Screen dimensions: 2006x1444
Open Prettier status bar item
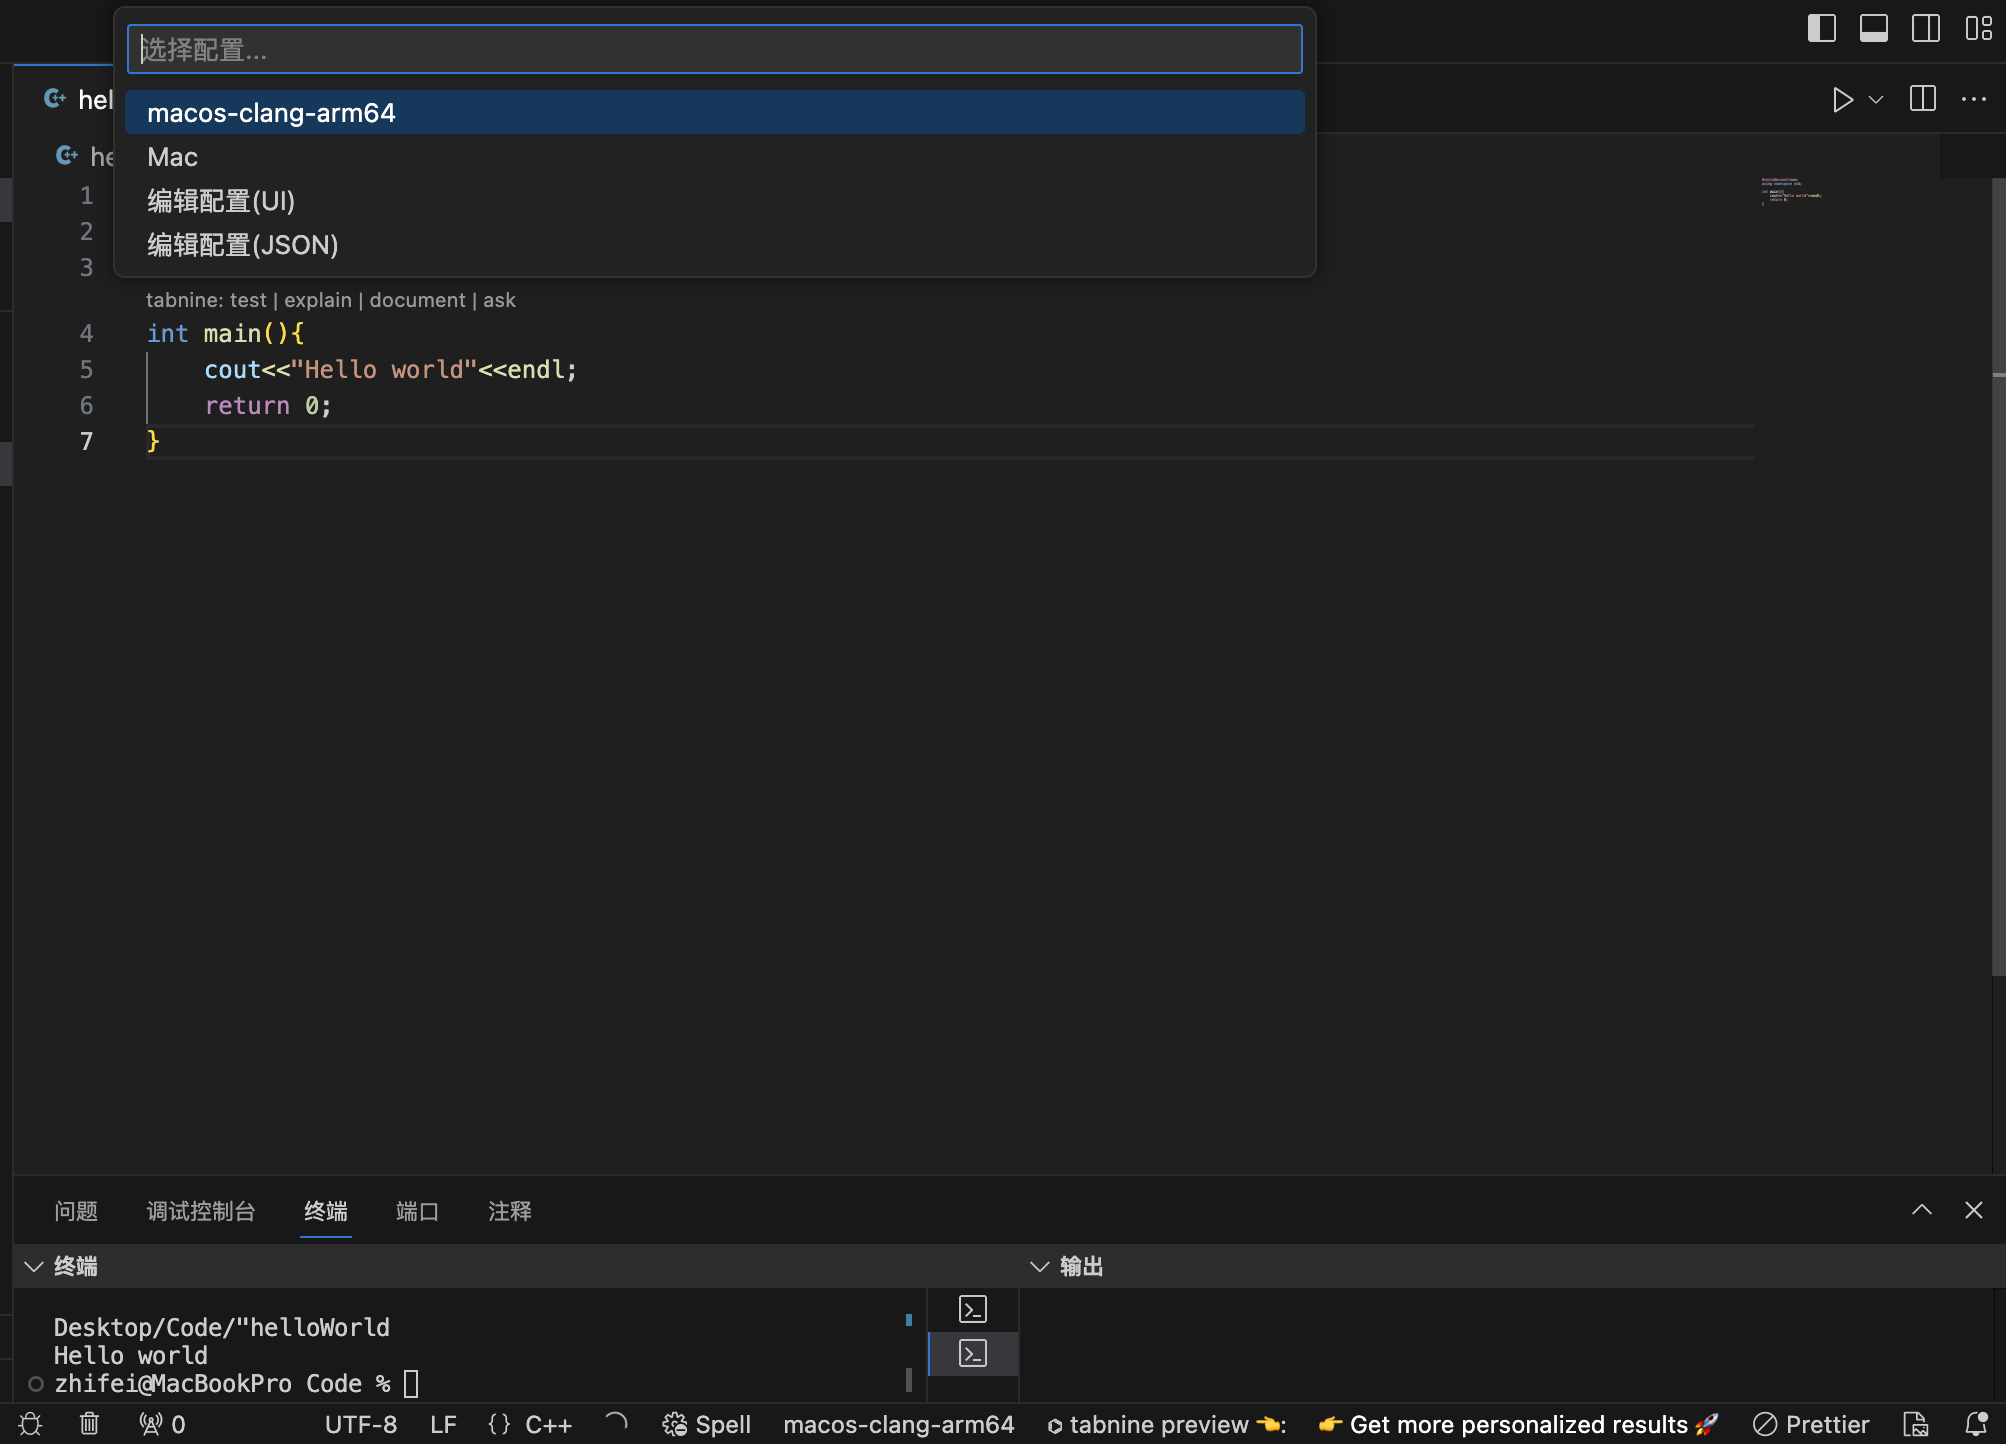tap(1811, 1424)
